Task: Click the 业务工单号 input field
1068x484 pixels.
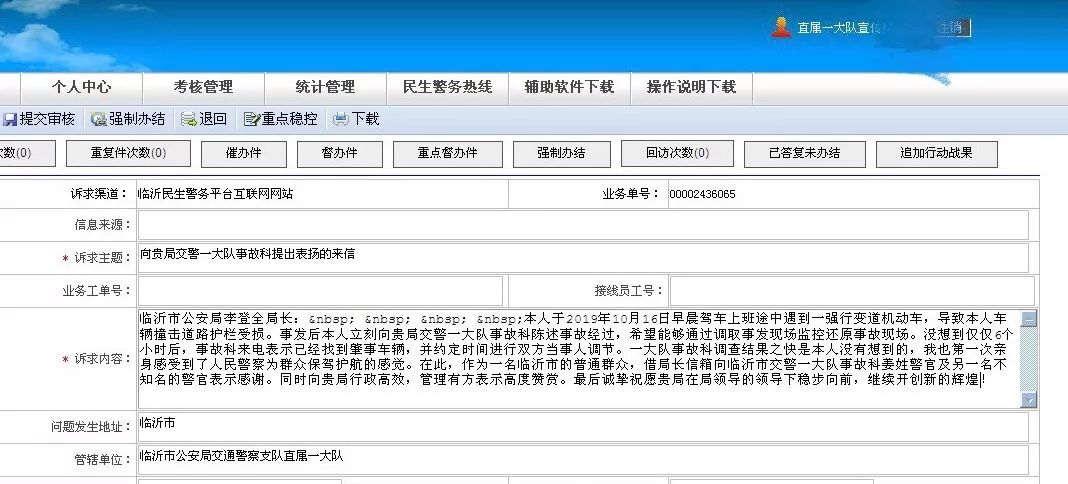Action: (x=320, y=291)
